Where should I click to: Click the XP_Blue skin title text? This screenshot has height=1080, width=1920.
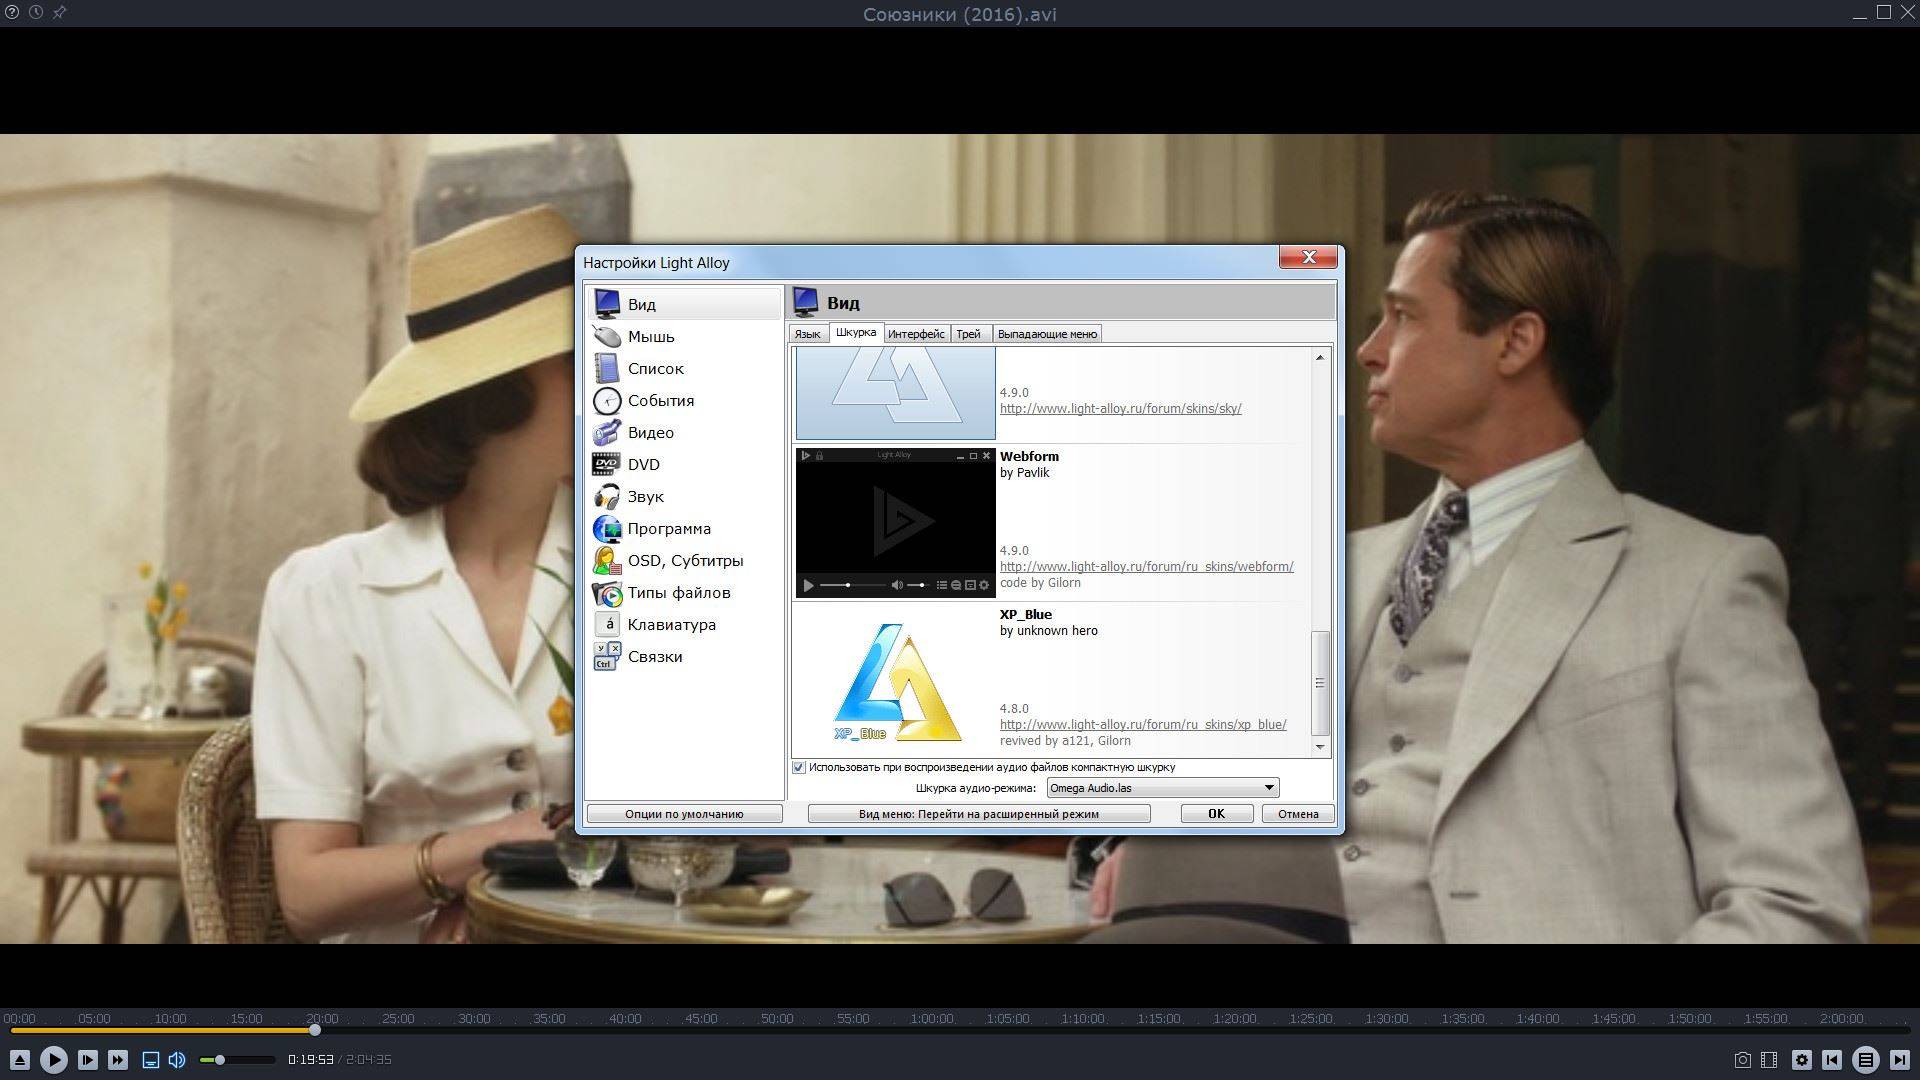[1026, 614]
